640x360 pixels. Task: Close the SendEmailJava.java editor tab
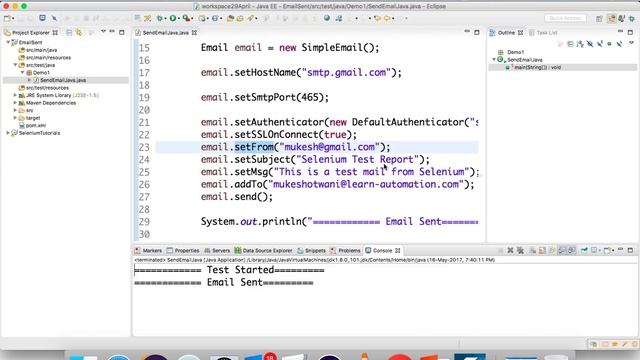(x=194, y=33)
